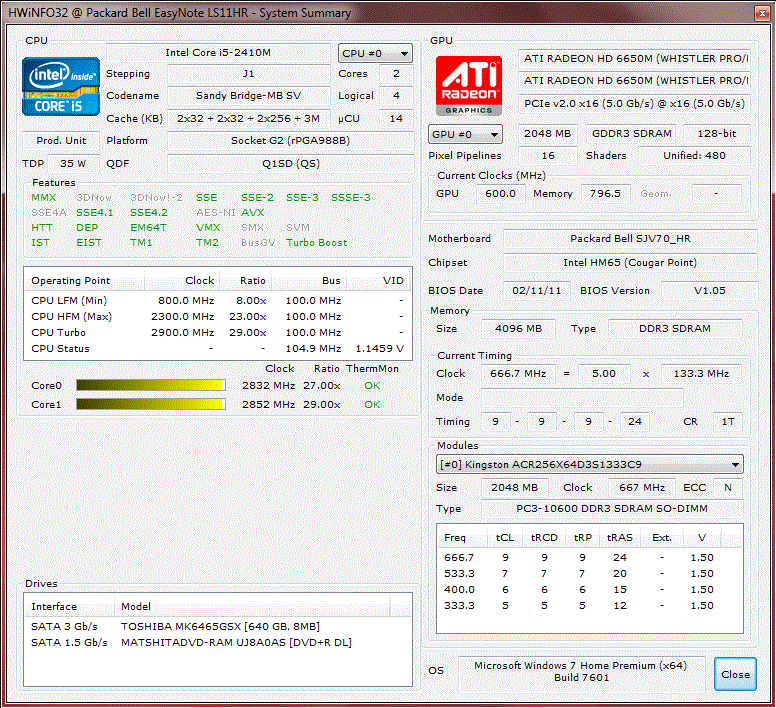
Task: Click the Socket G2 (rPGA988B) platform field
Action: click(291, 141)
